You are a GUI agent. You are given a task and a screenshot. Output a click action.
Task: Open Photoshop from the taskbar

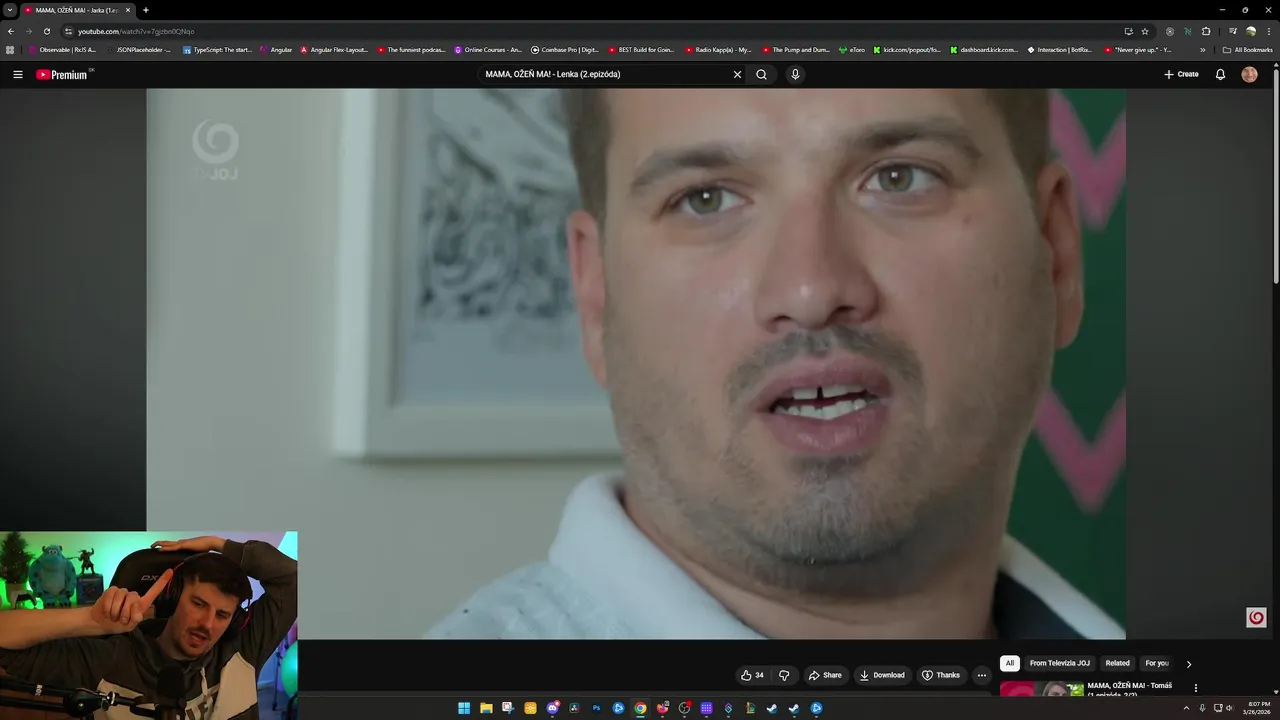tap(596, 708)
